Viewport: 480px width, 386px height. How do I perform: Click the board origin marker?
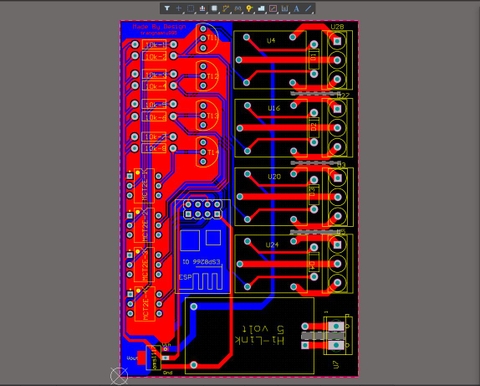coord(119,376)
